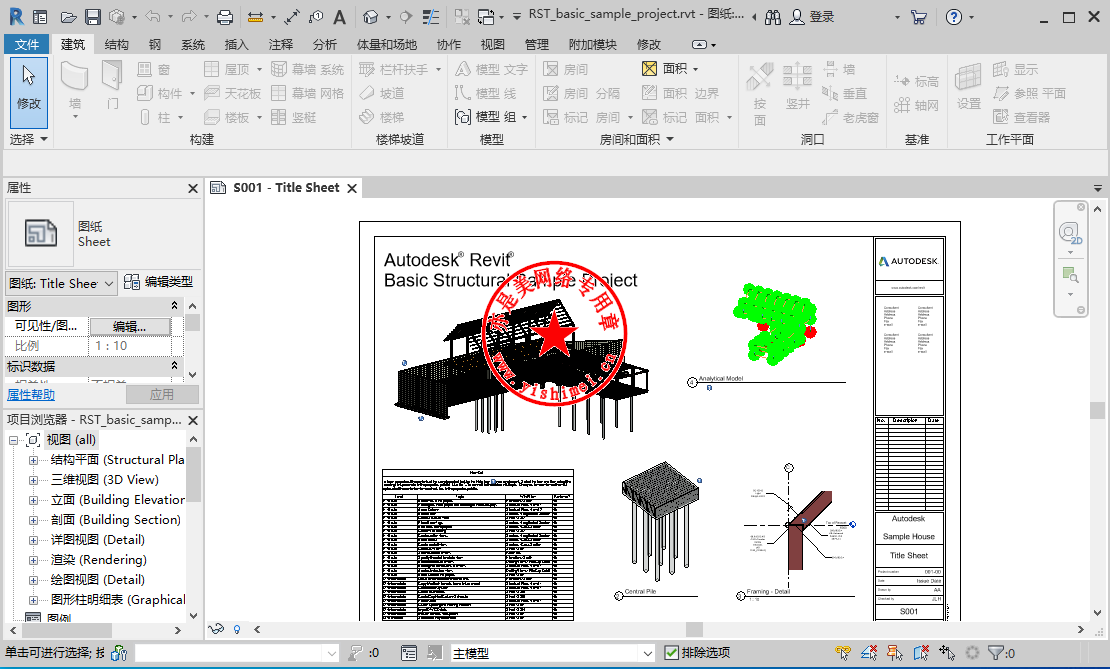Select the Measure between two references tool
Screen dimensions: 1110x669
point(256,16)
